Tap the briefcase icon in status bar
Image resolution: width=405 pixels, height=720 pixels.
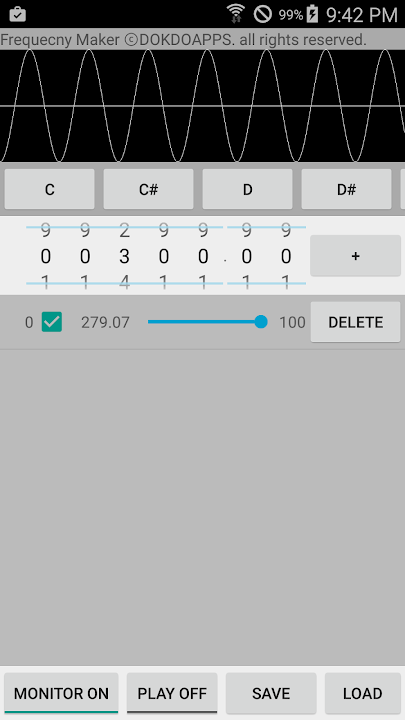tap(17, 14)
